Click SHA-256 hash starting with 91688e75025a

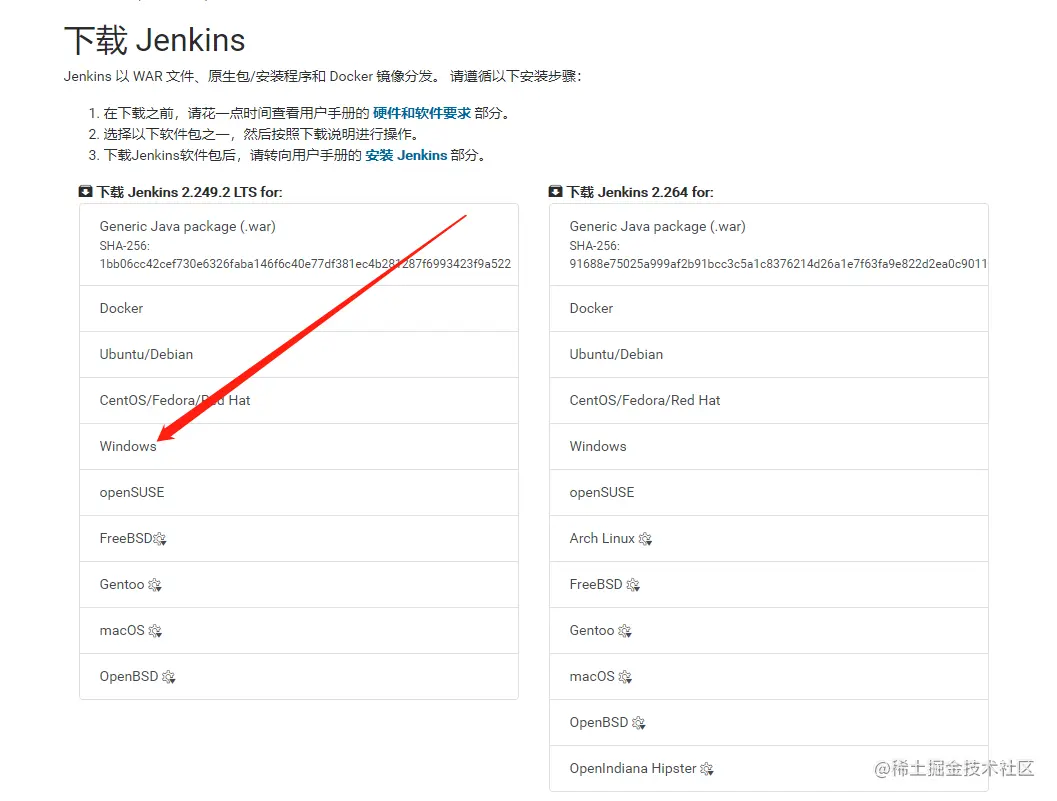(778, 264)
